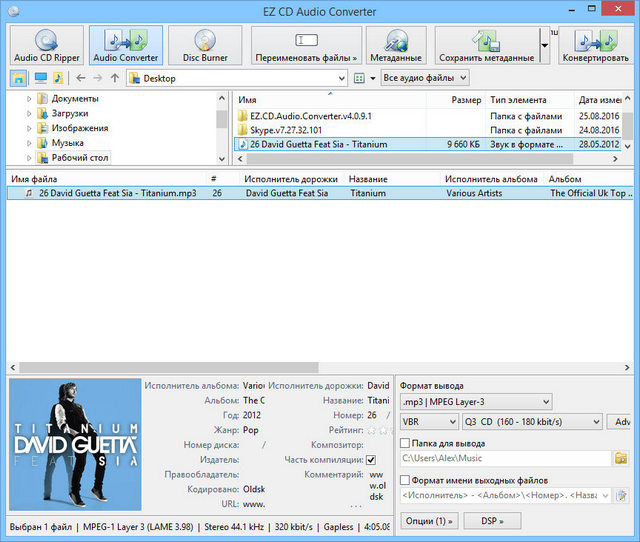The image size is (640, 542).
Task: Switch to the Audio Converter tab
Action: [125, 45]
